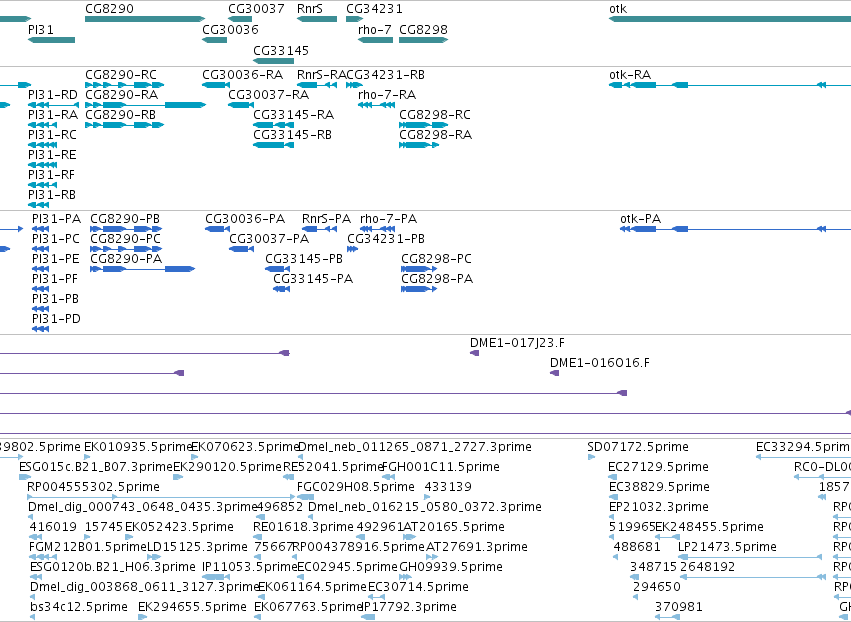Screen dimensions: 851x622
Task: Select the CG33145-RB transcript
Action: tap(274, 145)
